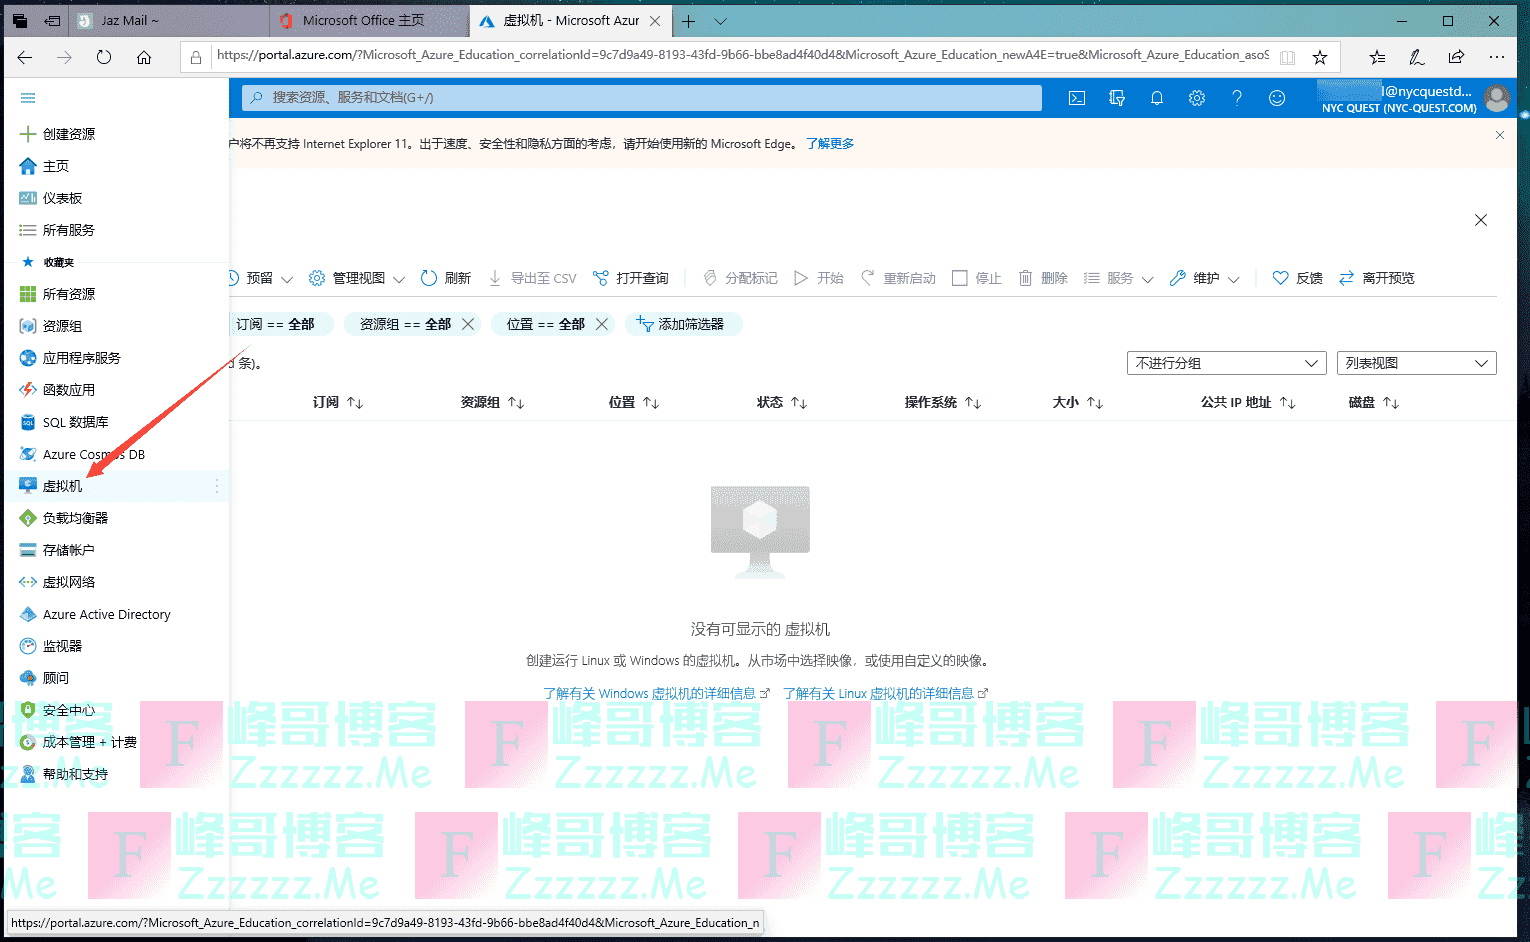The width and height of the screenshot is (1530, 942).
Task: Open the grouping dropdown 不进行分组
Action: click(1226, 363)
